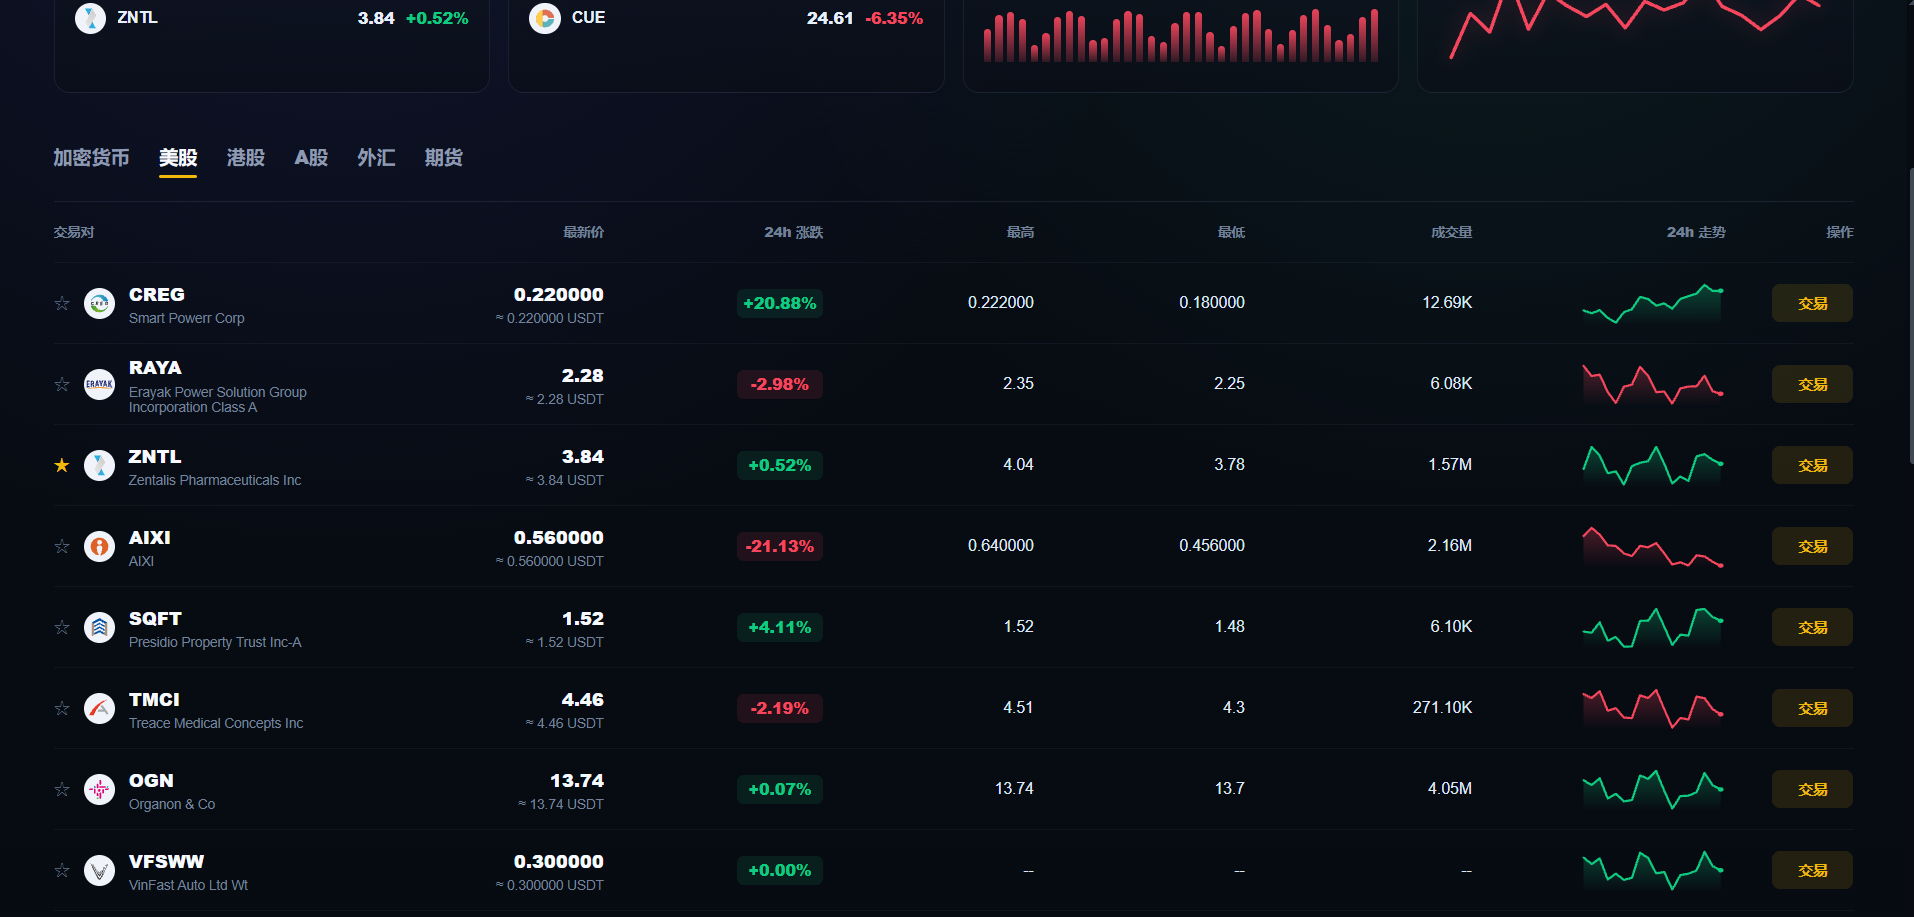This screenshot has width=1914, height=917.
Task: Open SQFT 24h trend sparkline
Action: click(x=1653, y=627)
